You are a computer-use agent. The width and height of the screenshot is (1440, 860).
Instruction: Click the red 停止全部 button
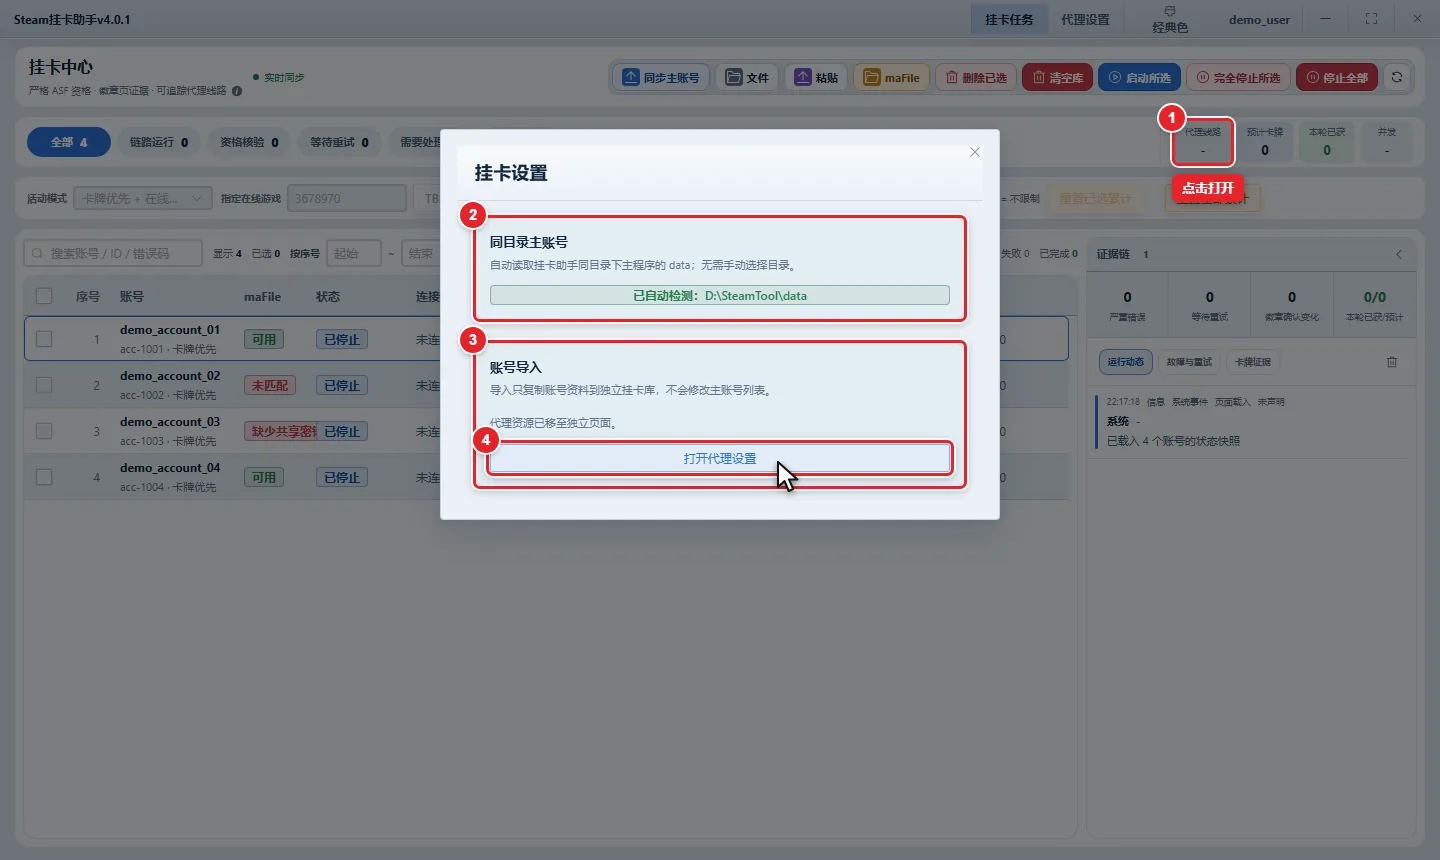click(1337, 77)
